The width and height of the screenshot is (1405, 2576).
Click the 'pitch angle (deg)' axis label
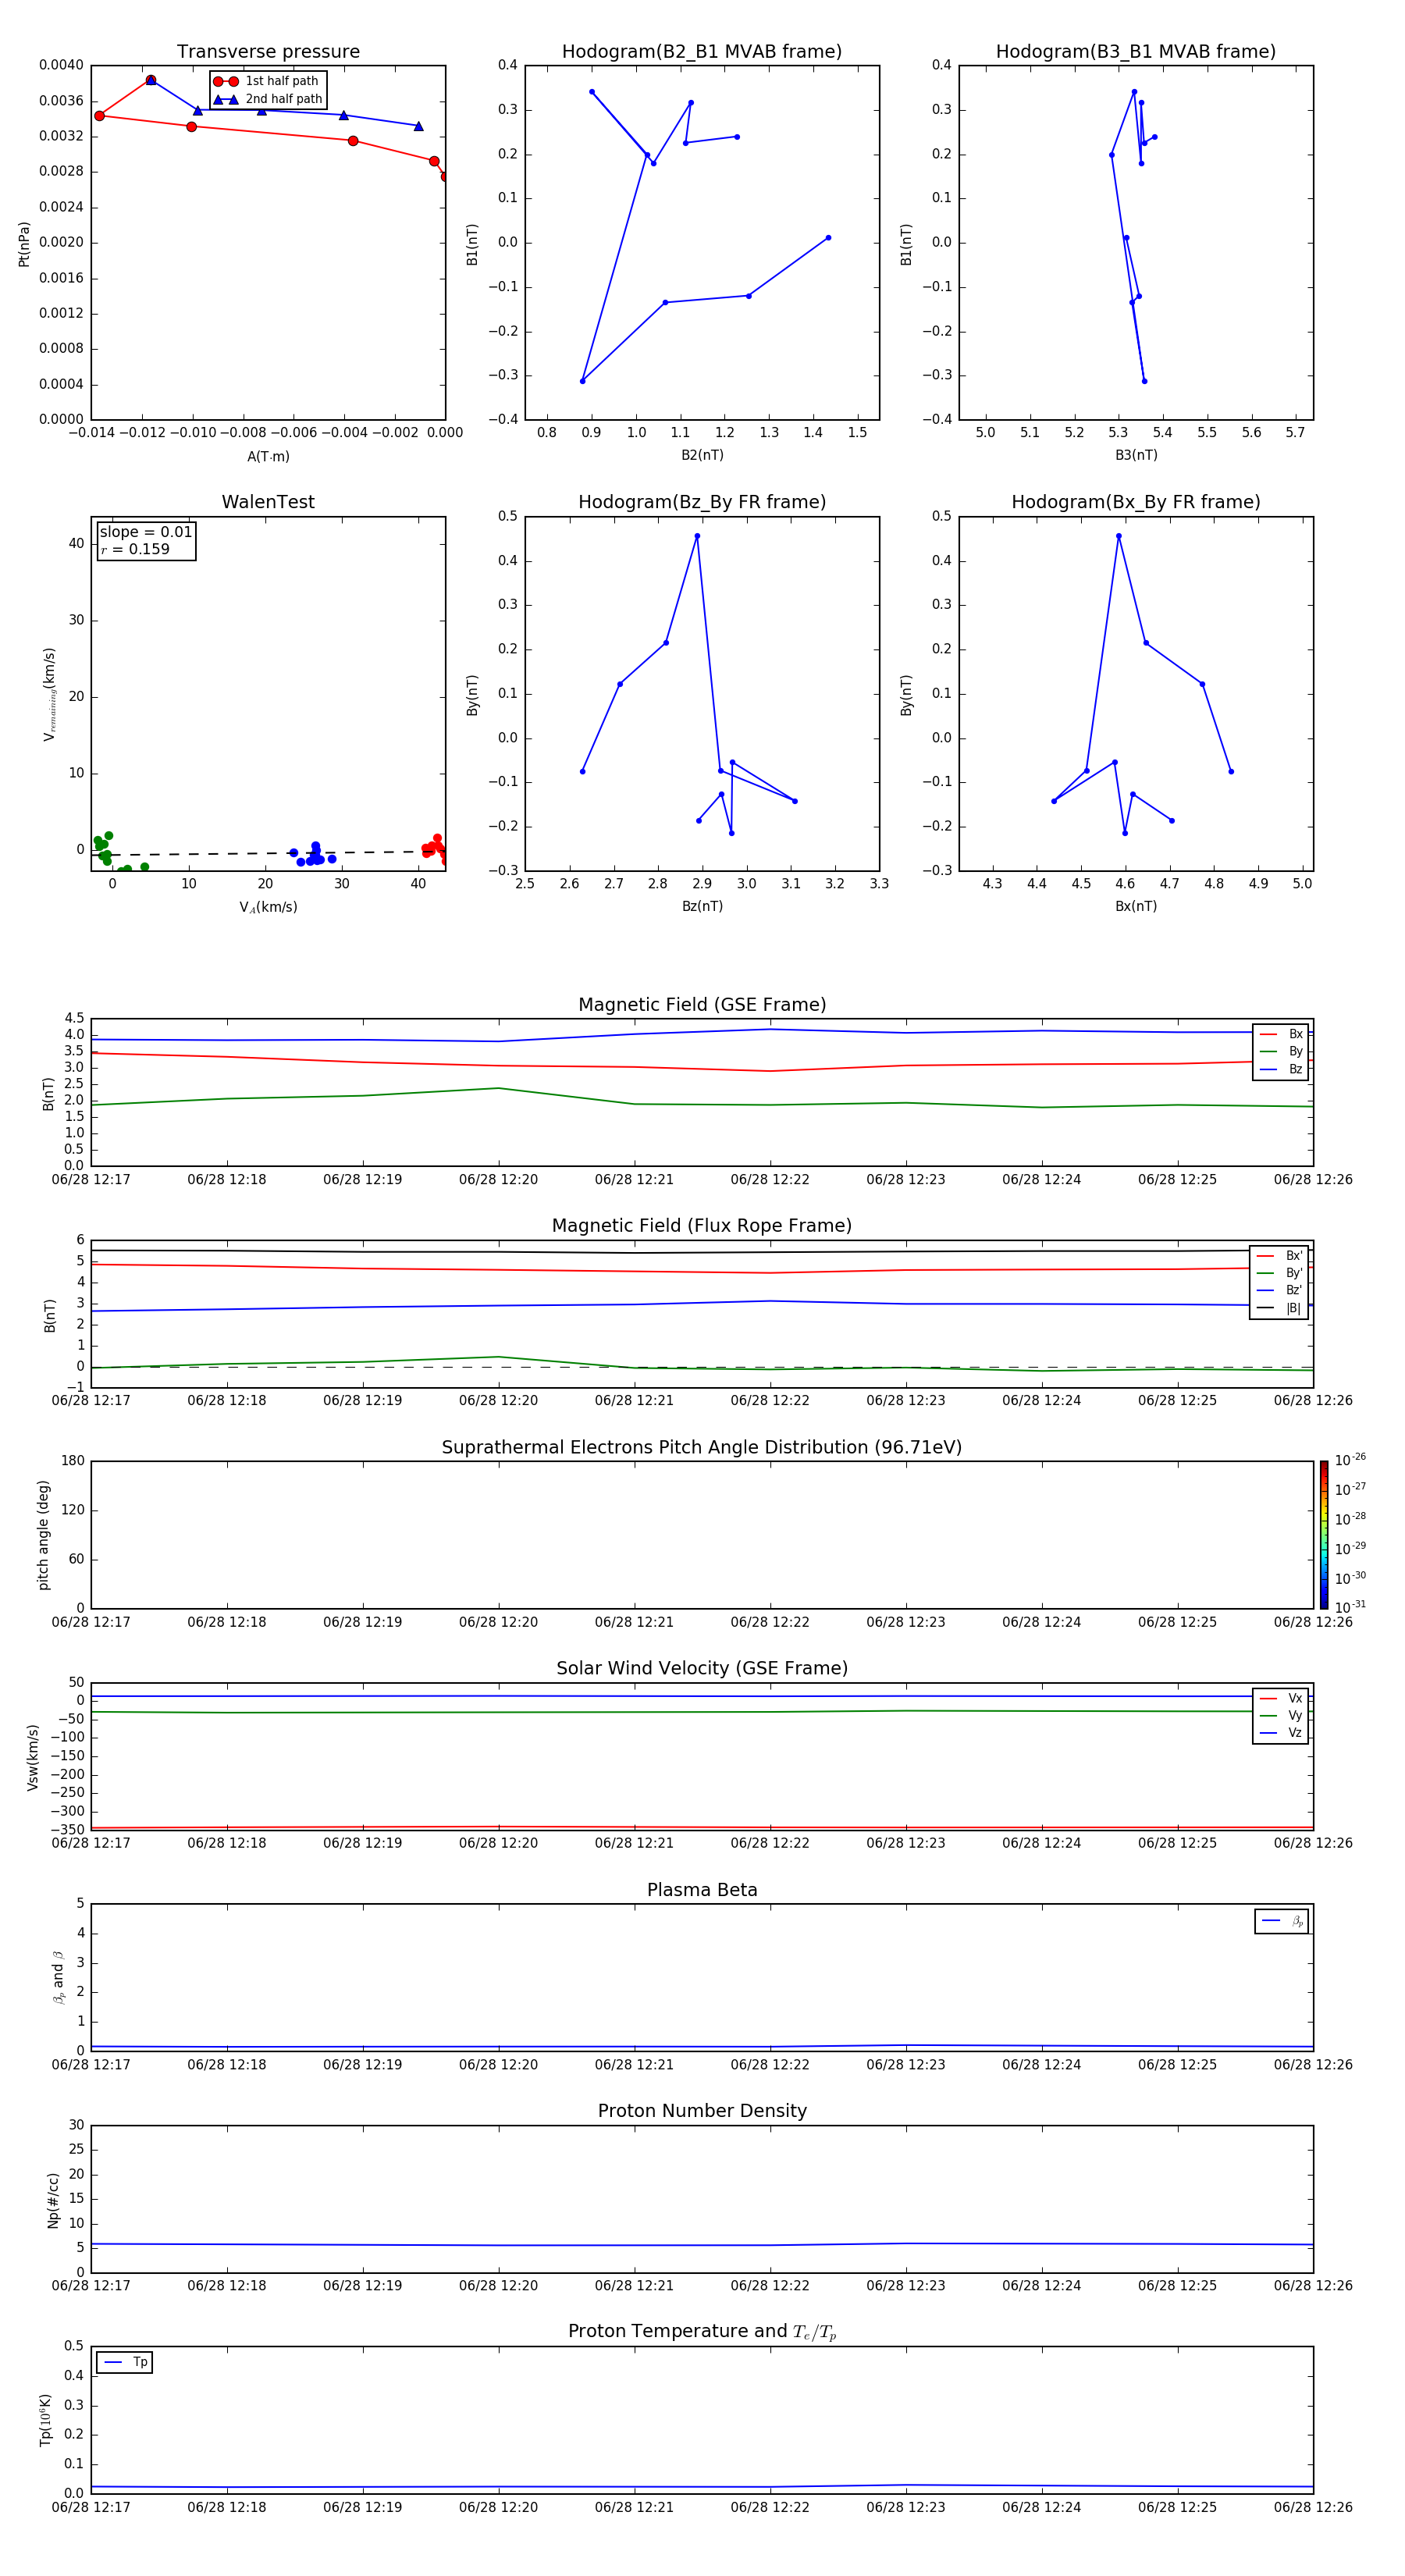click(x=43, y=1535)
